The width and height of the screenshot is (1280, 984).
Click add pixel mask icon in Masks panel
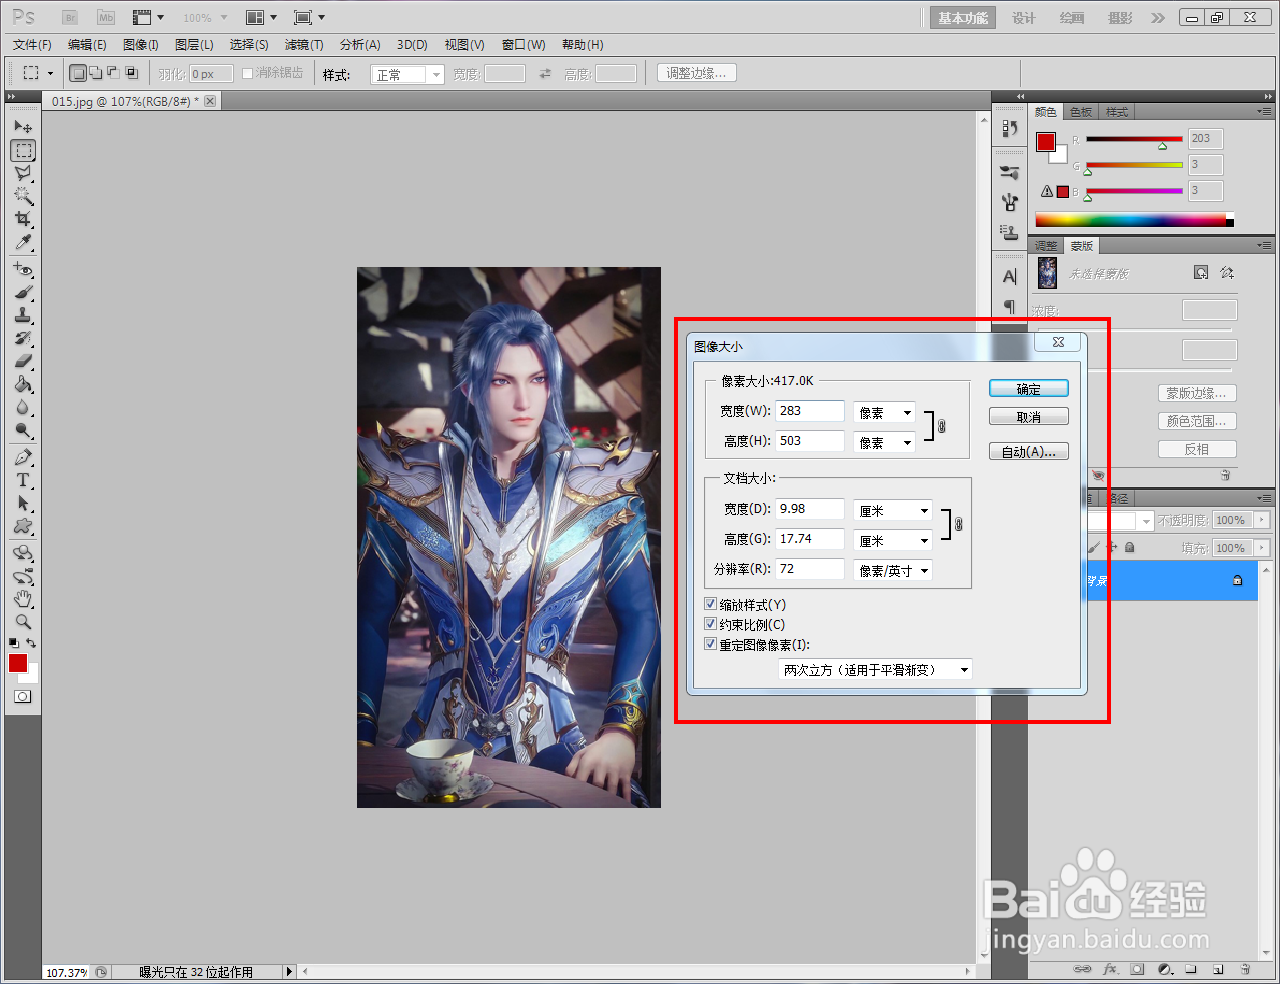tap(1201, 272)
